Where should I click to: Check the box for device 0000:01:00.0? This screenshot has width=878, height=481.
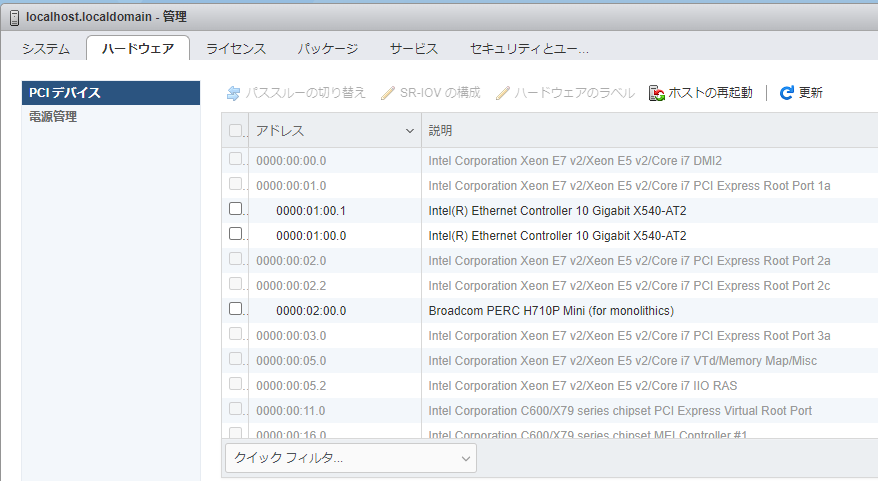pos(236,234)
